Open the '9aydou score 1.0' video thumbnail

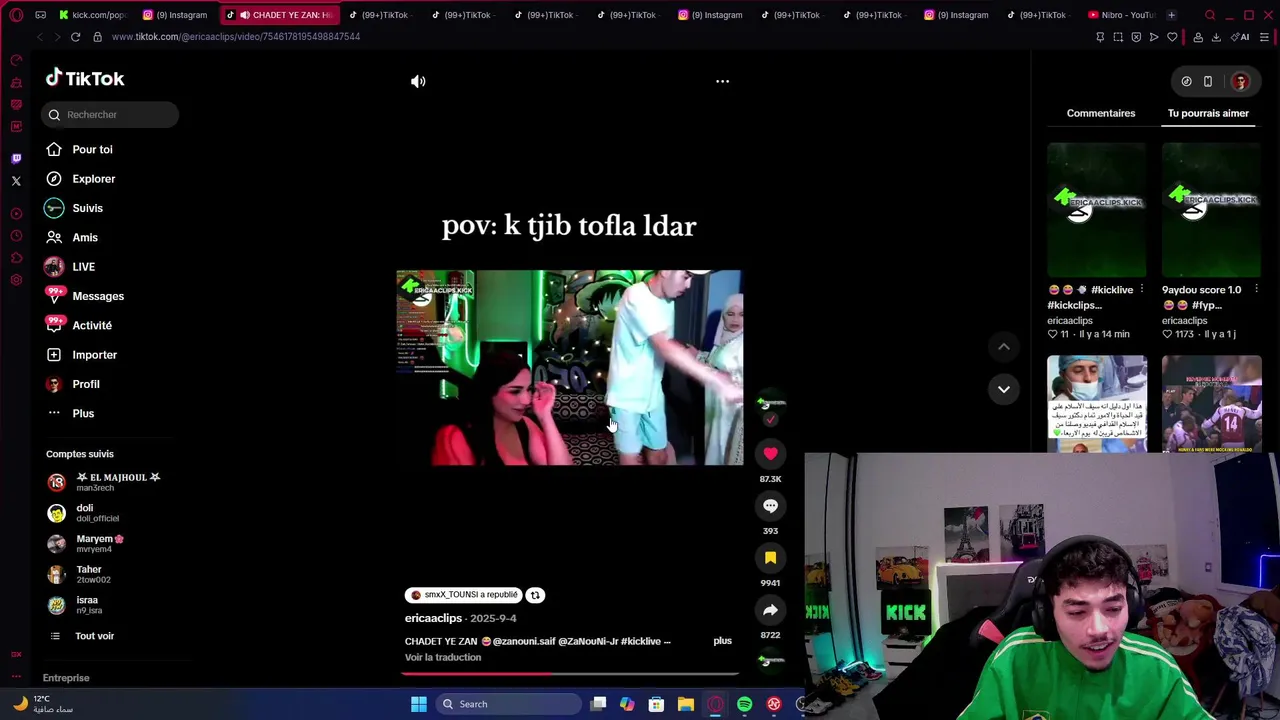coord(1211,209)
